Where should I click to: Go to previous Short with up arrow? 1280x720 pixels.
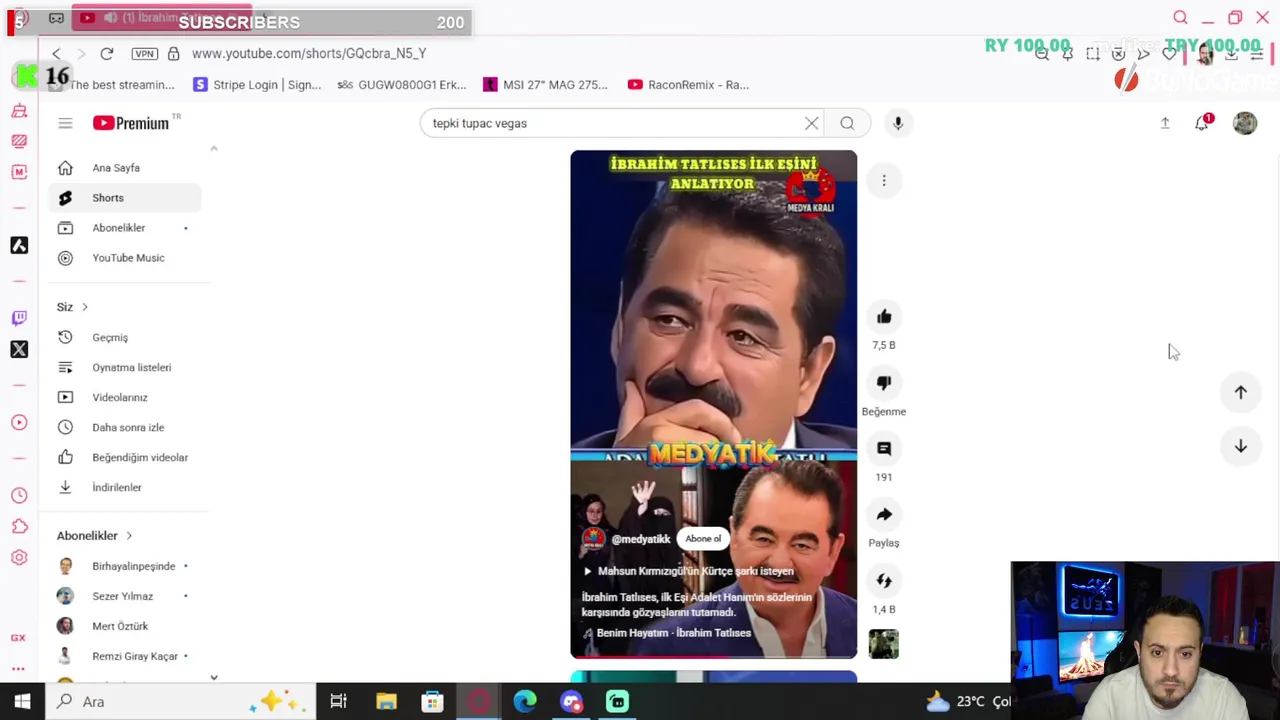tap(1240, 392)
